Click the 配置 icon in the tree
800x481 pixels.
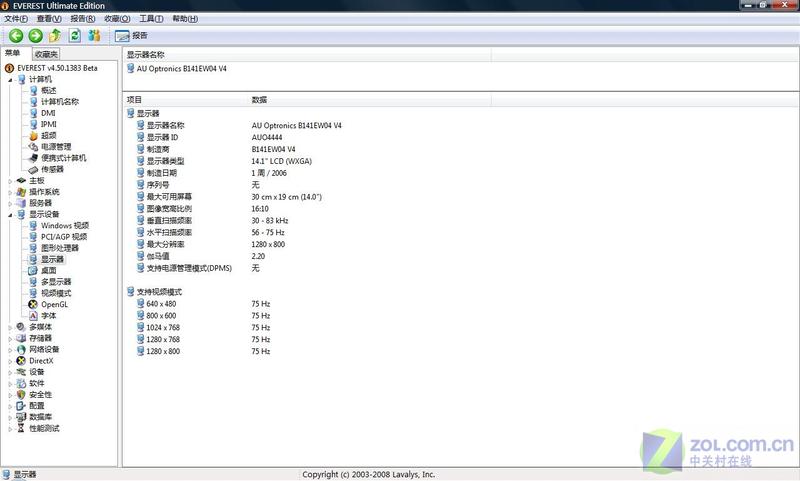tap(21, 406)
